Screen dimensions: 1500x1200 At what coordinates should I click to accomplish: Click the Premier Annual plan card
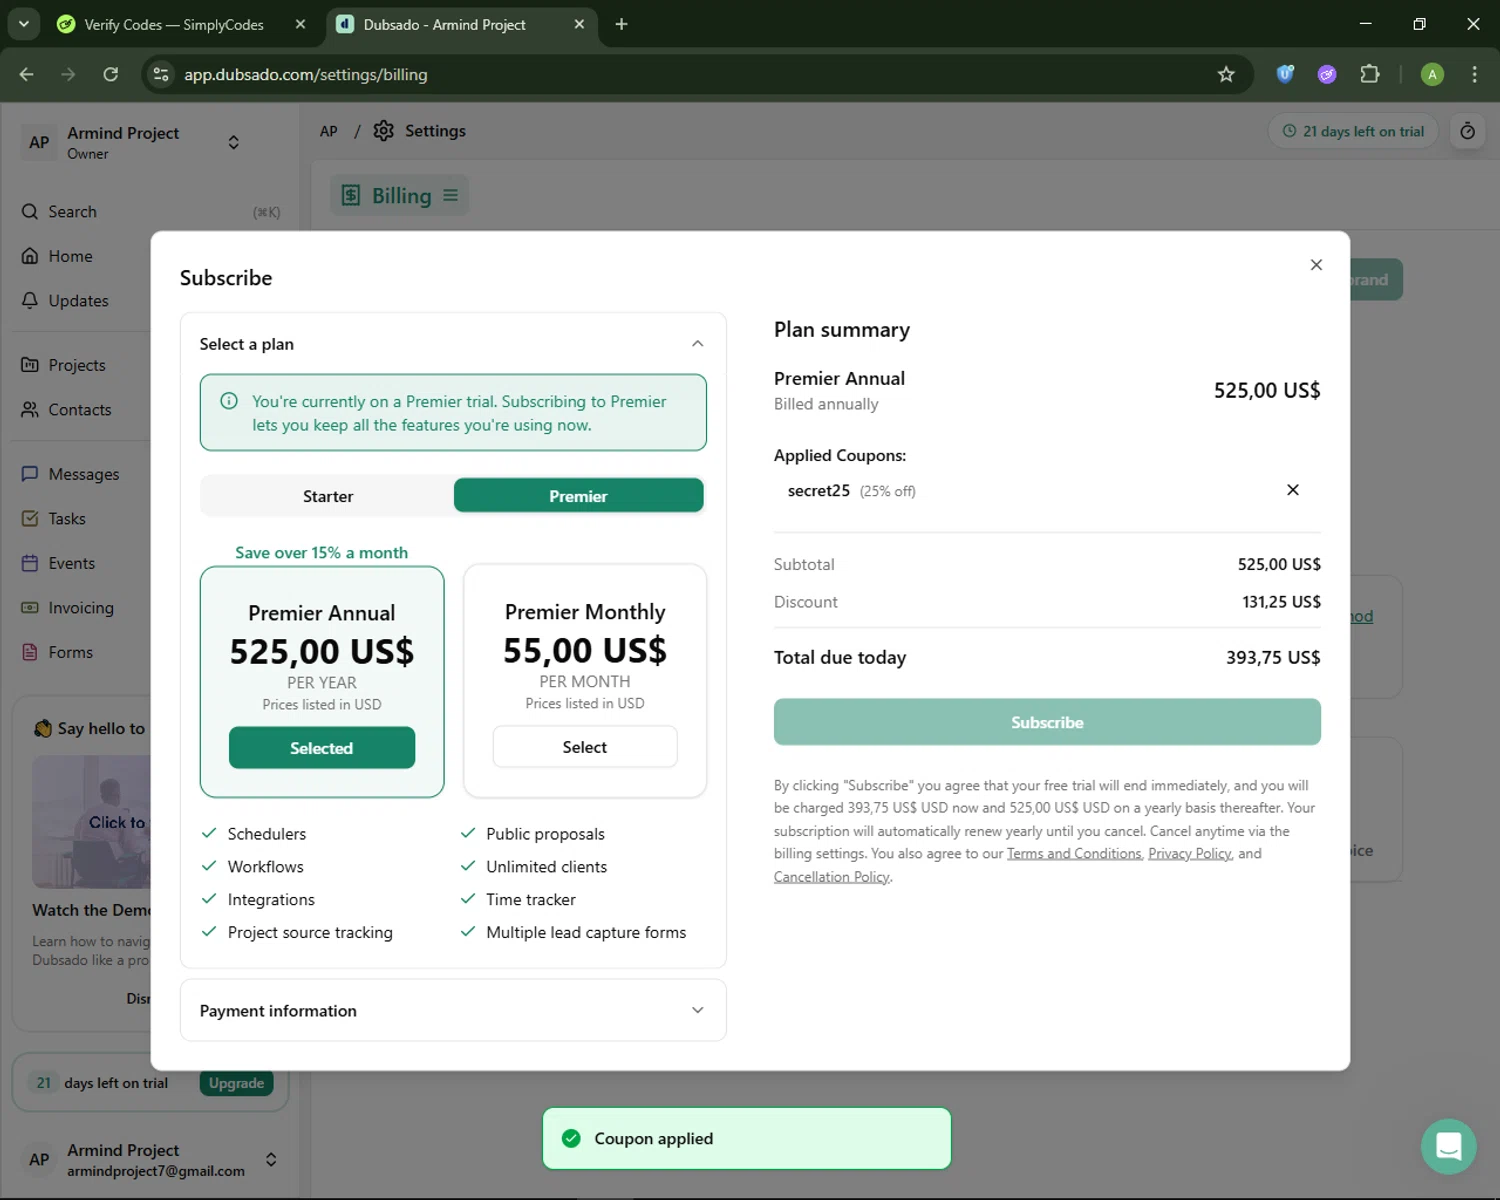click(322, 682)
